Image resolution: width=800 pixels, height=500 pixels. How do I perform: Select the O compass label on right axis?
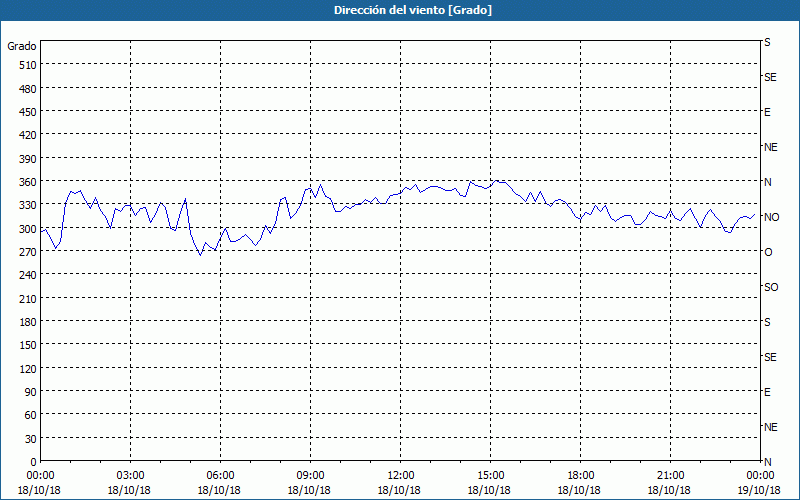pos(768,252)
